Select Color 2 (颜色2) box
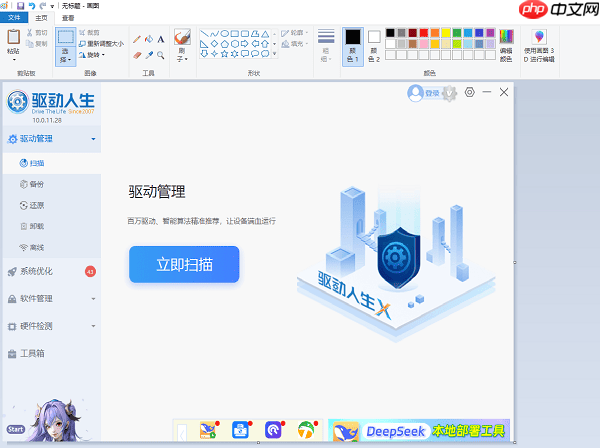The width and height of the screenshot is (600, 448). [x=374, y=46]
